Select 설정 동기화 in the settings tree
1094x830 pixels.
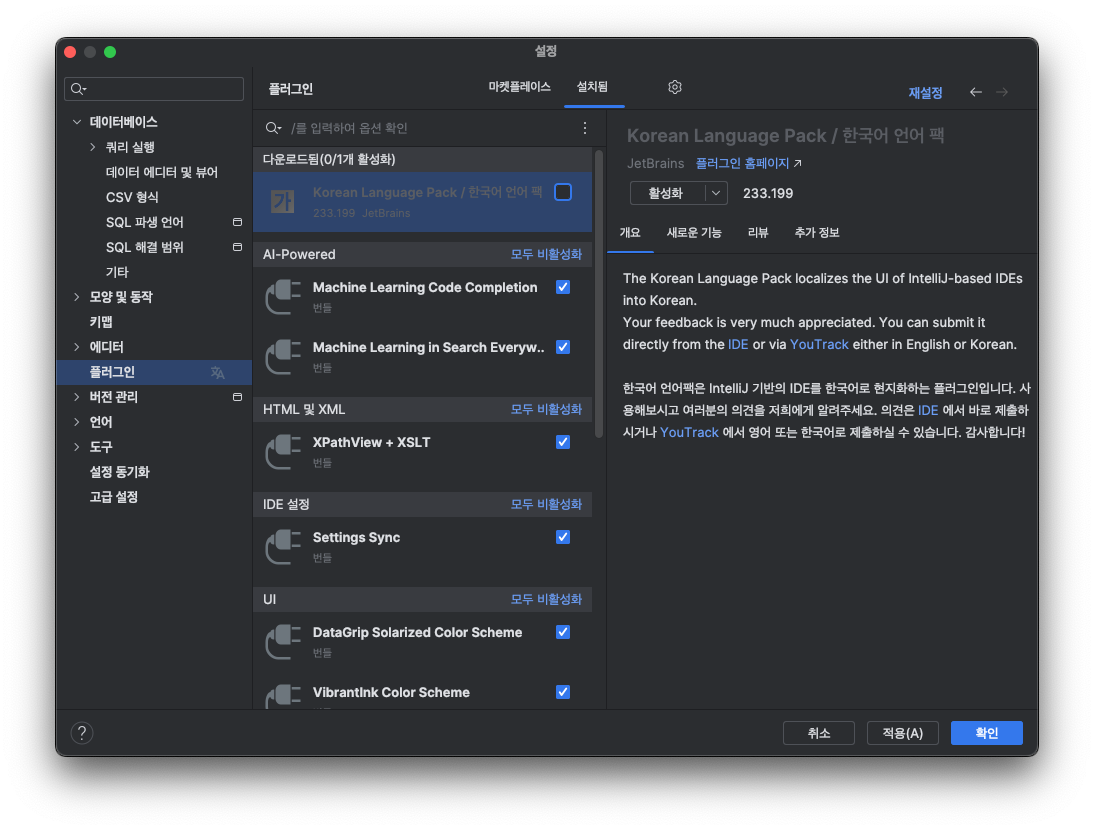coord(119,472)
